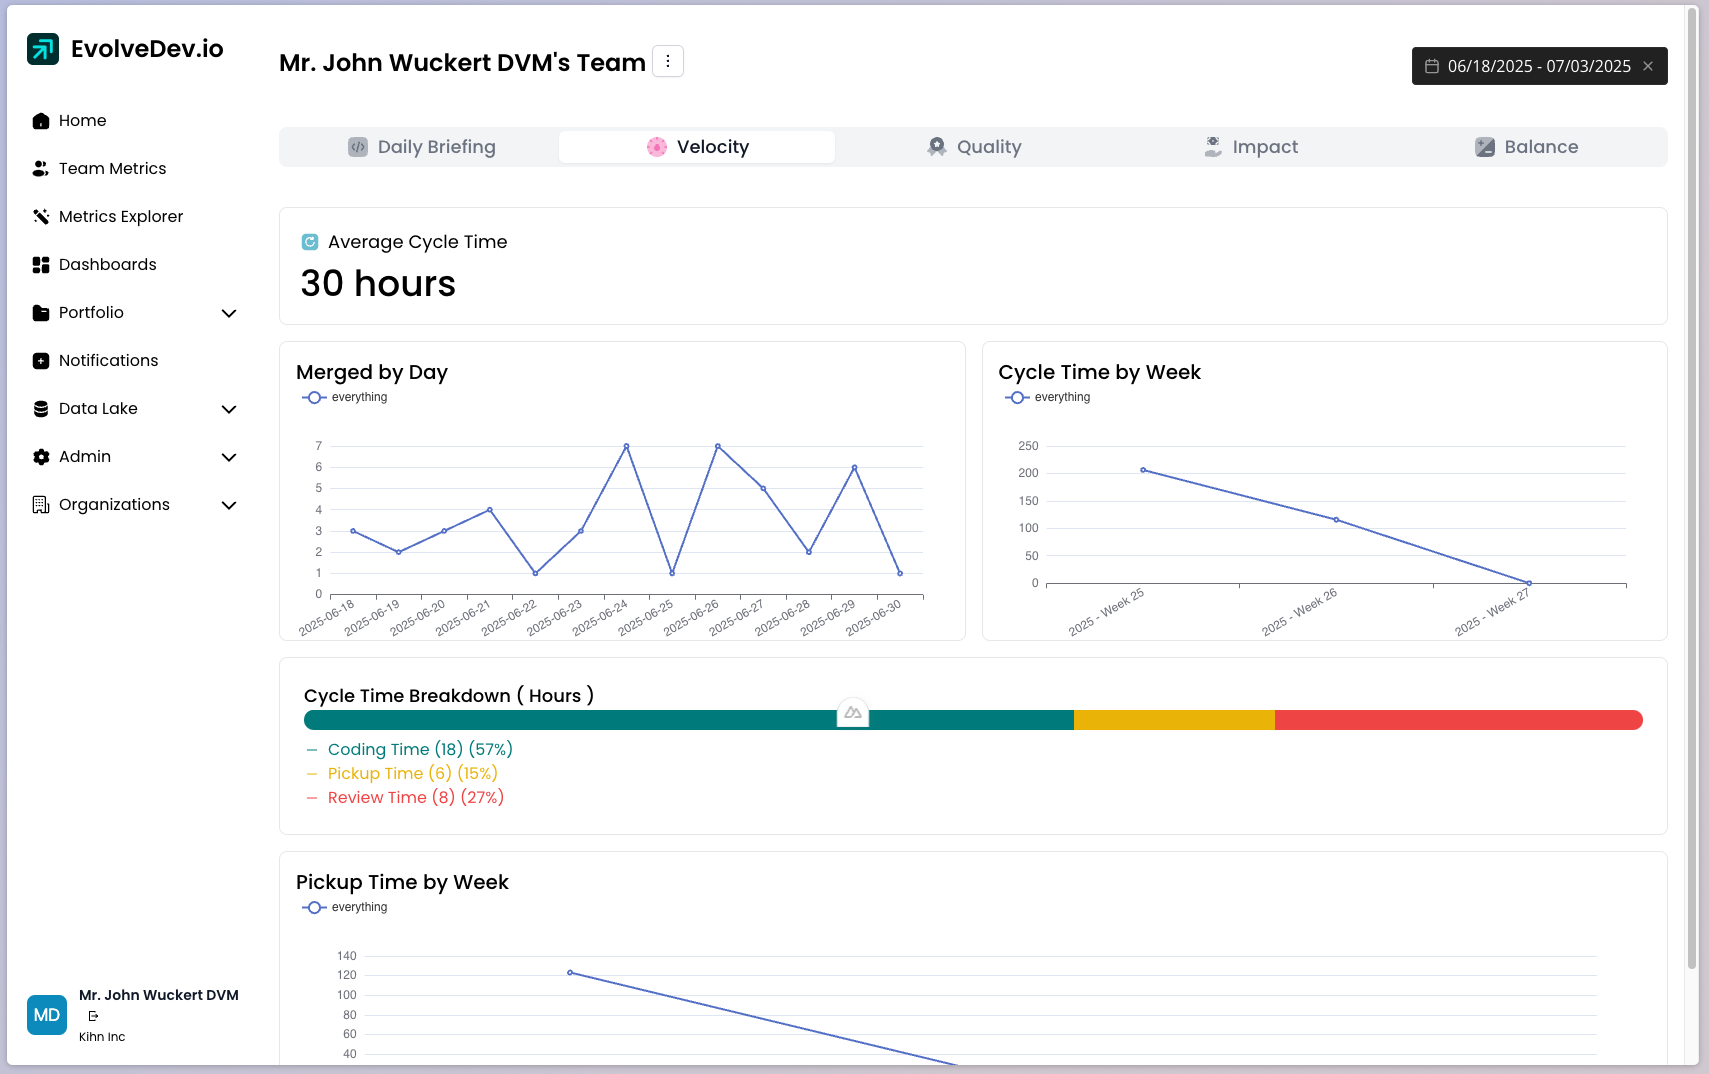
Task: Click the EvolveDev.io logo icon
Action: point(43,49)
